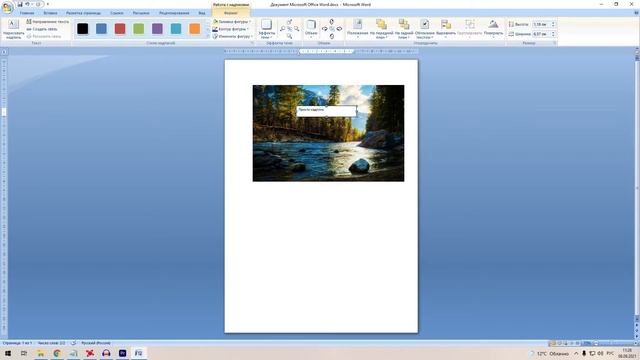
Task: Nudge shadow up
Action: [289, 22]
